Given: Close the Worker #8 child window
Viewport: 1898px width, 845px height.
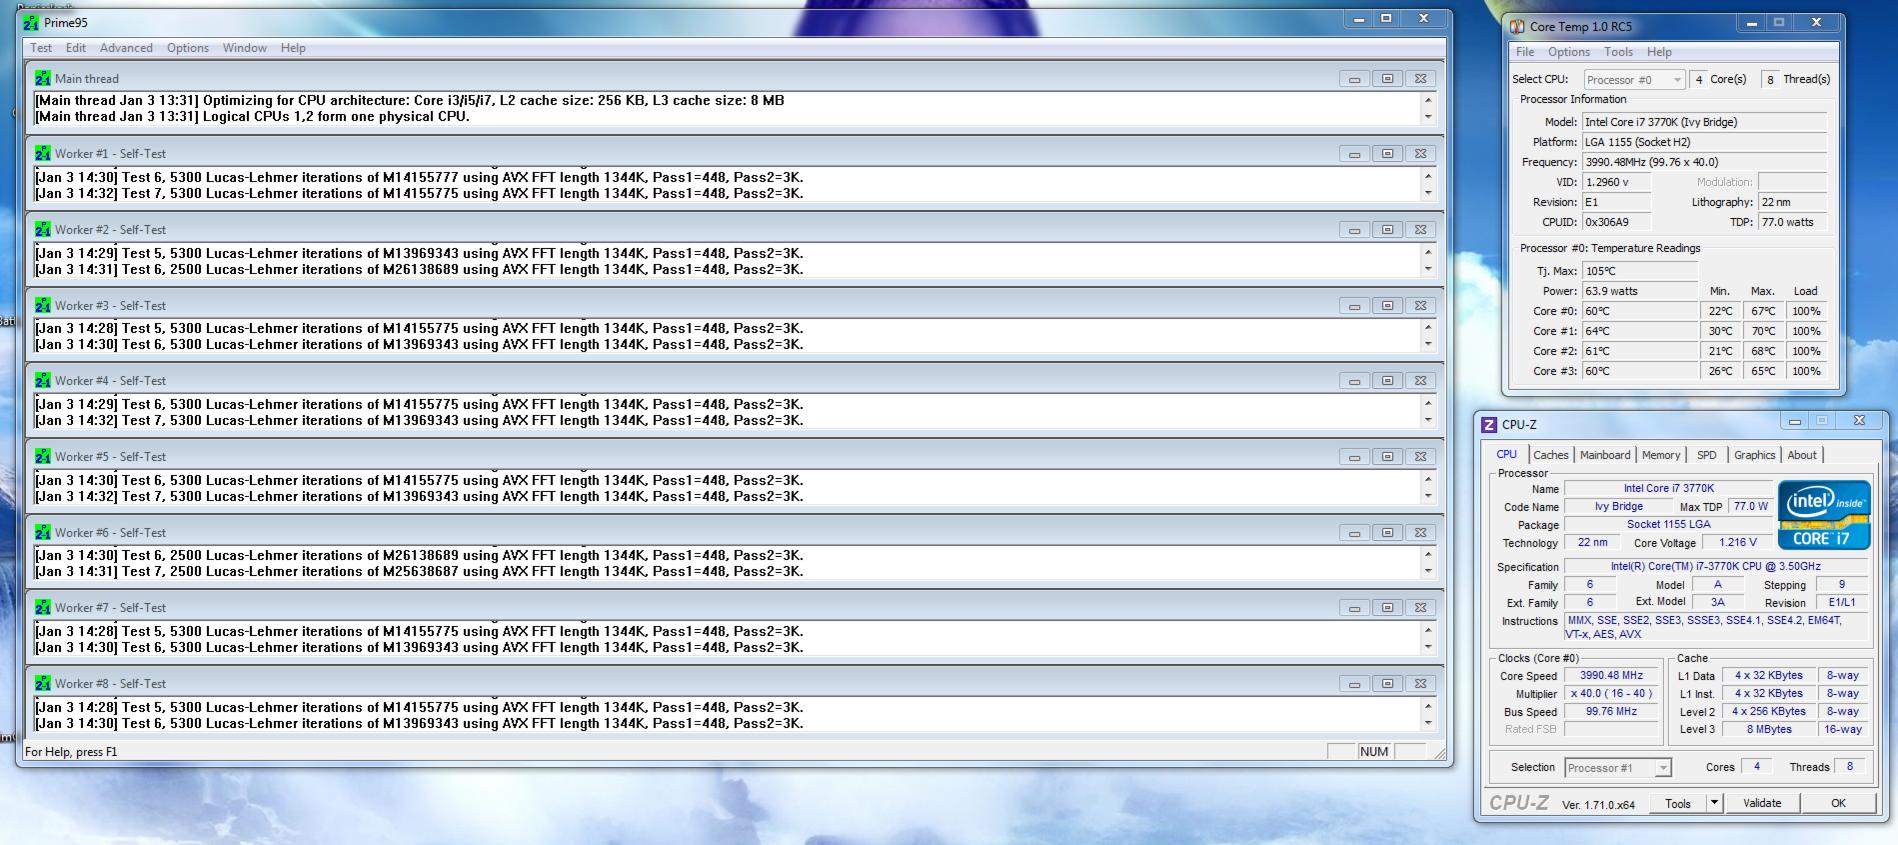Looking at the screenshot, I should [1421, 684].
